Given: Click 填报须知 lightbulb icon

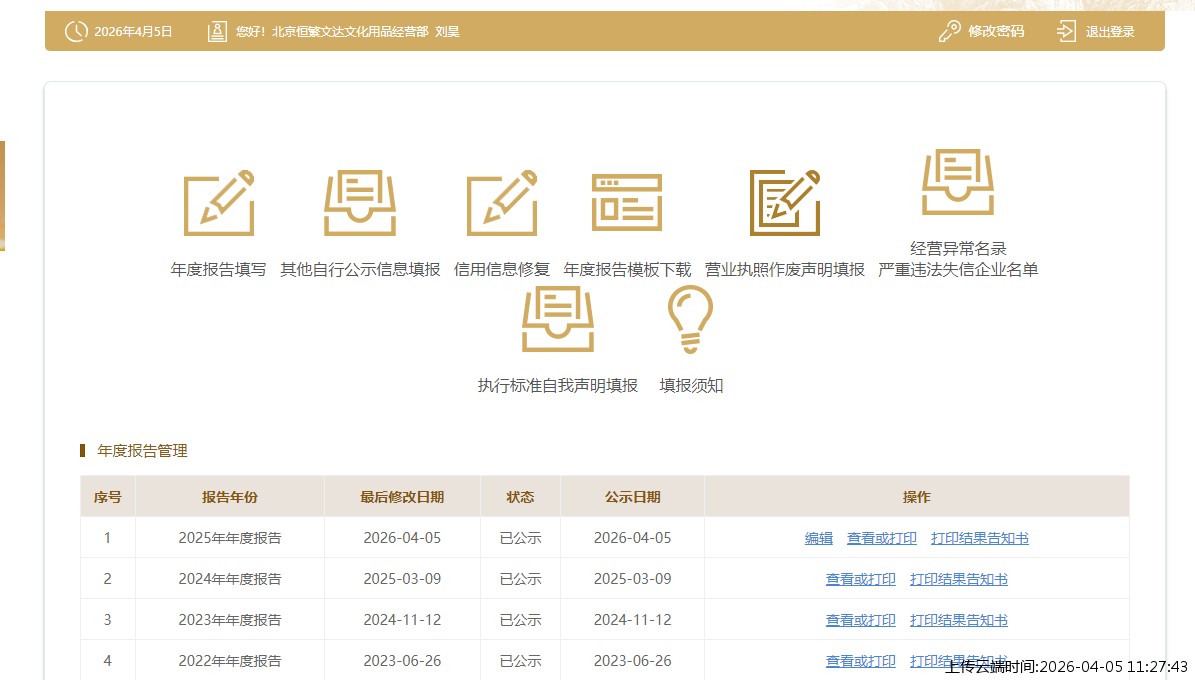Looking at the screenshot, I should [690, 319].
